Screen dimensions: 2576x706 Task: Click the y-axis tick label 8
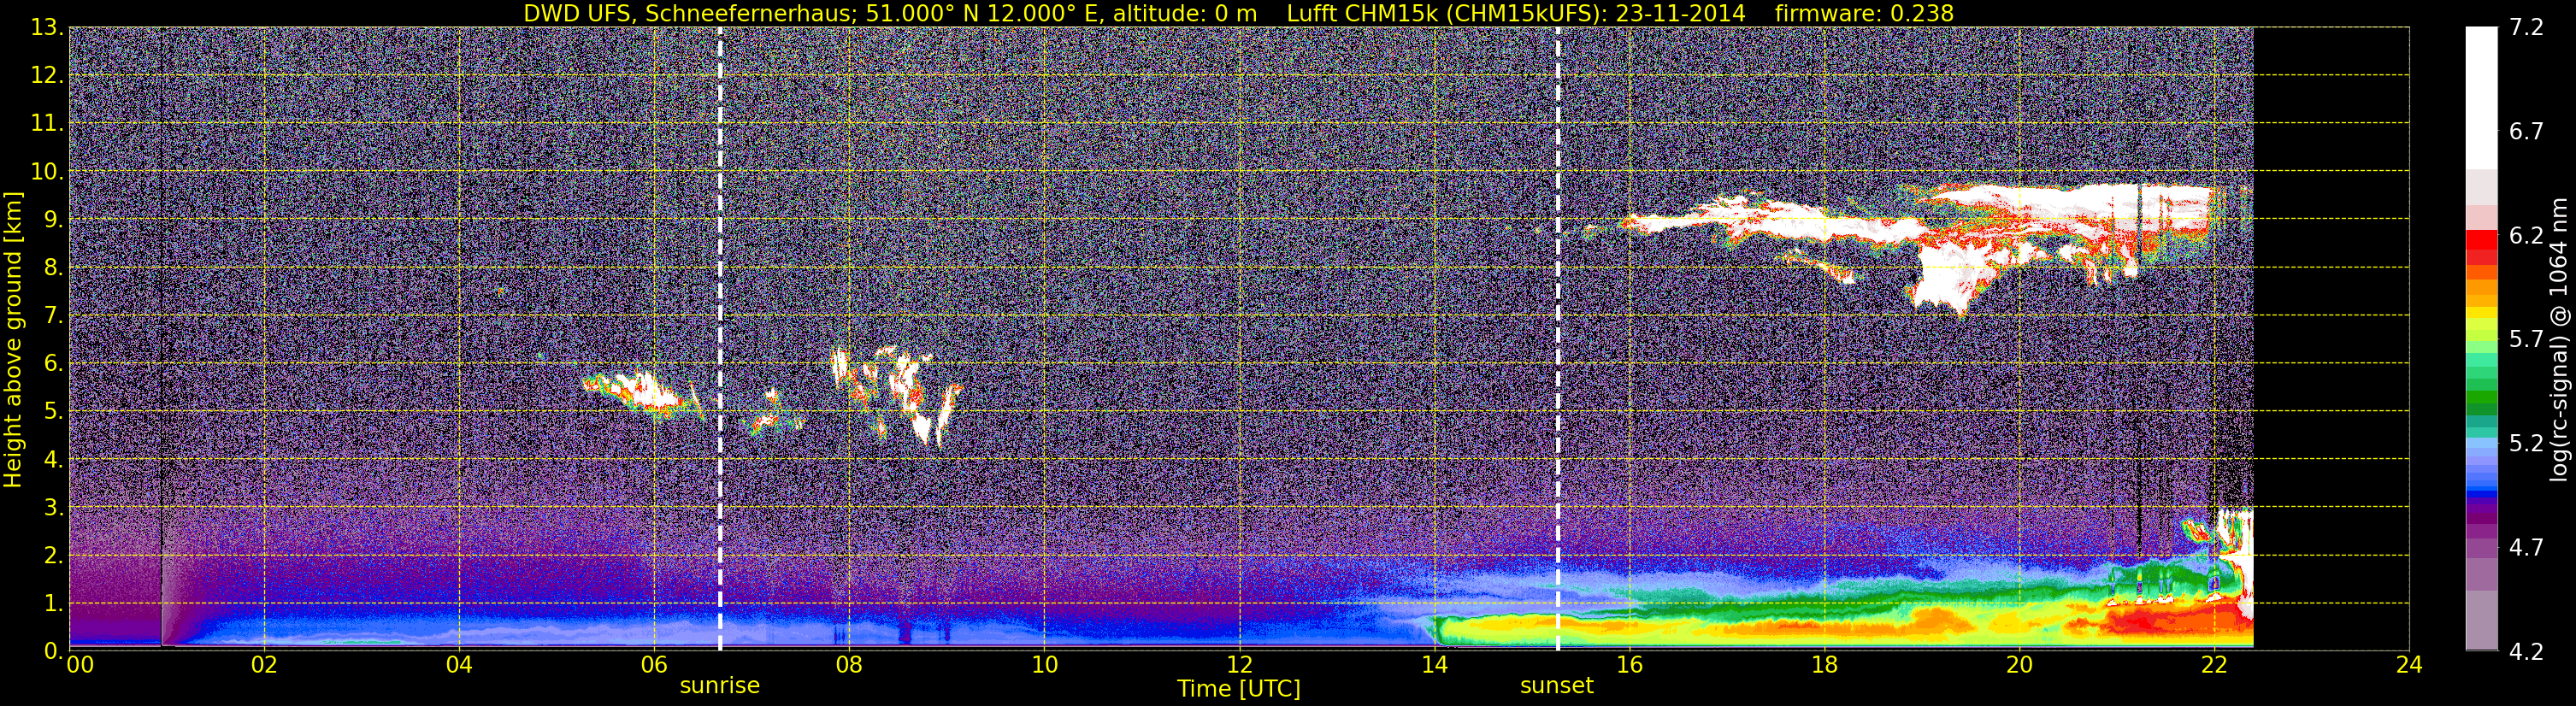(x=52, y=267)
